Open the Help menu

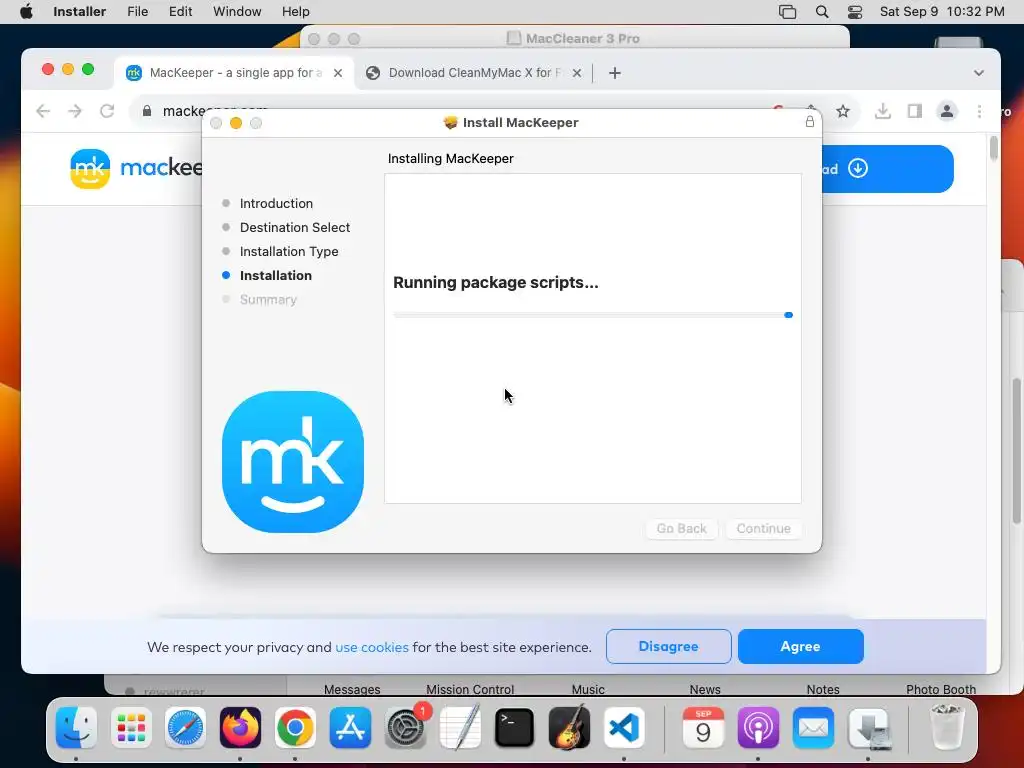point(296,12)
